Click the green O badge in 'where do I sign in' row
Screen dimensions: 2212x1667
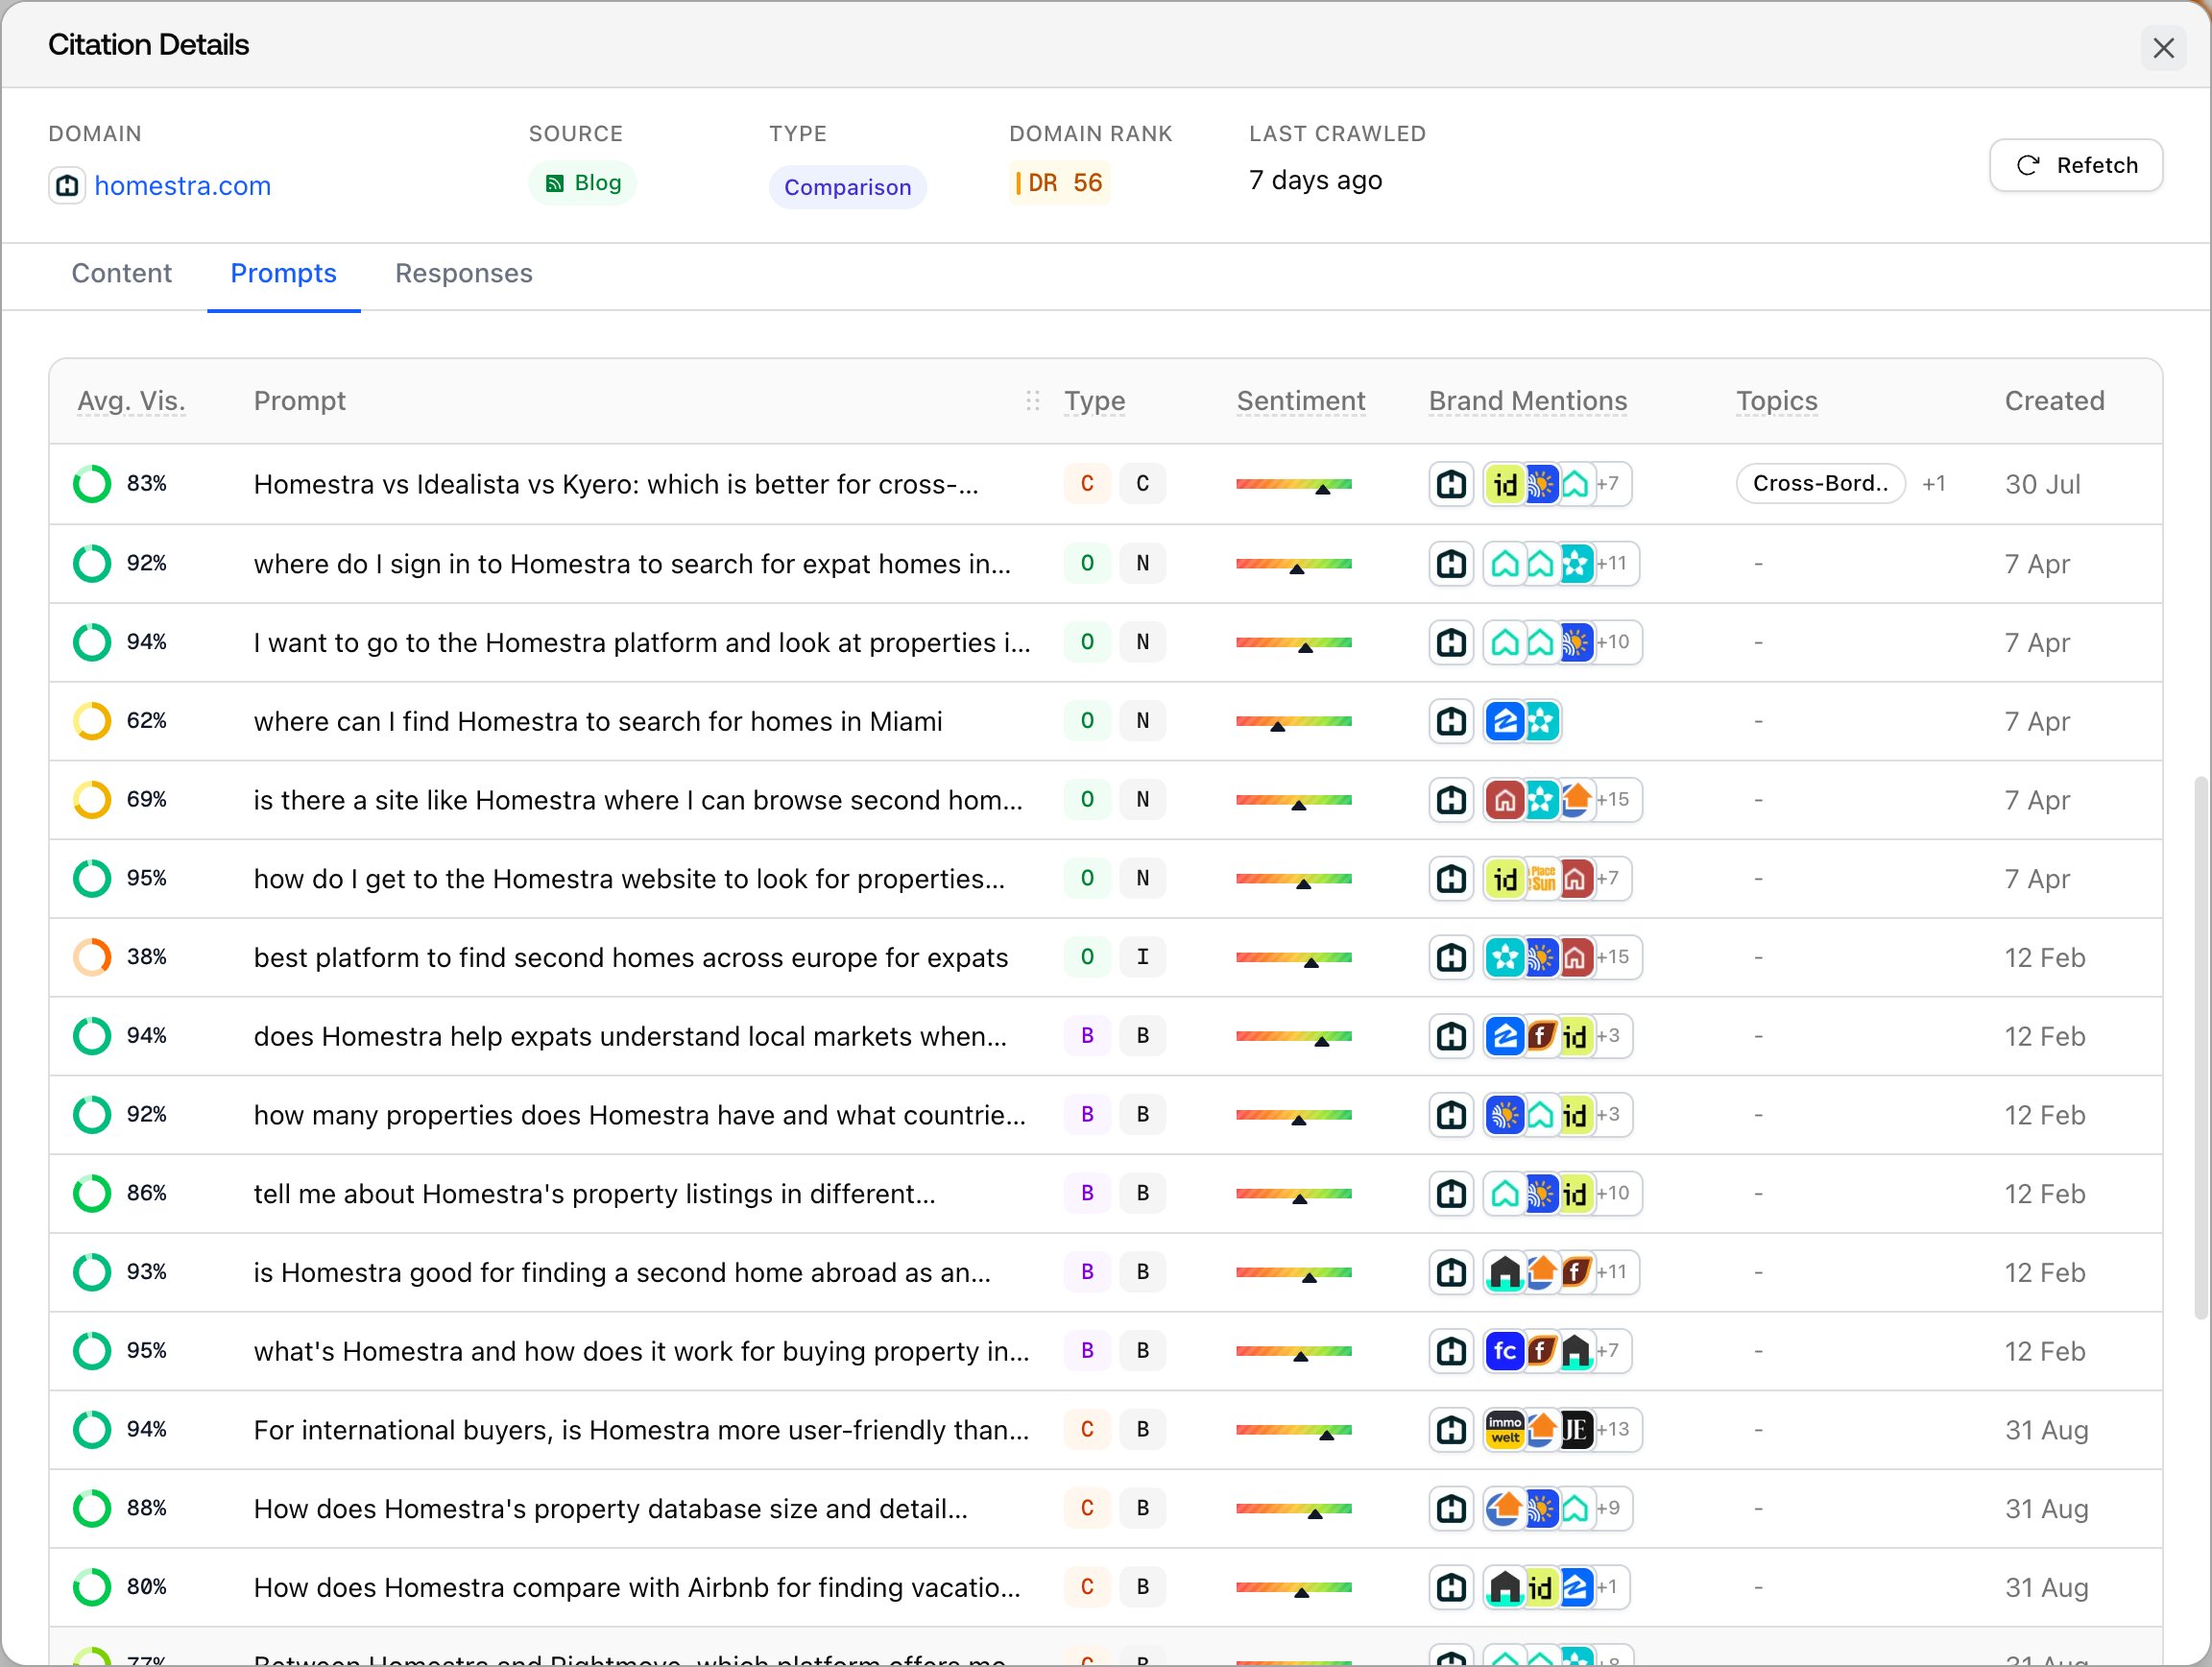(x=1087, y=563)
